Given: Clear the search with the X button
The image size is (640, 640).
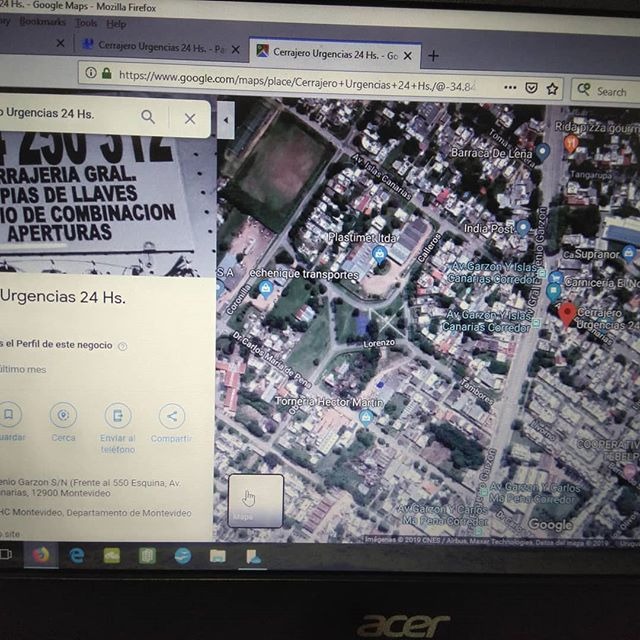Looking at the screenshot, I should [190, 118].
